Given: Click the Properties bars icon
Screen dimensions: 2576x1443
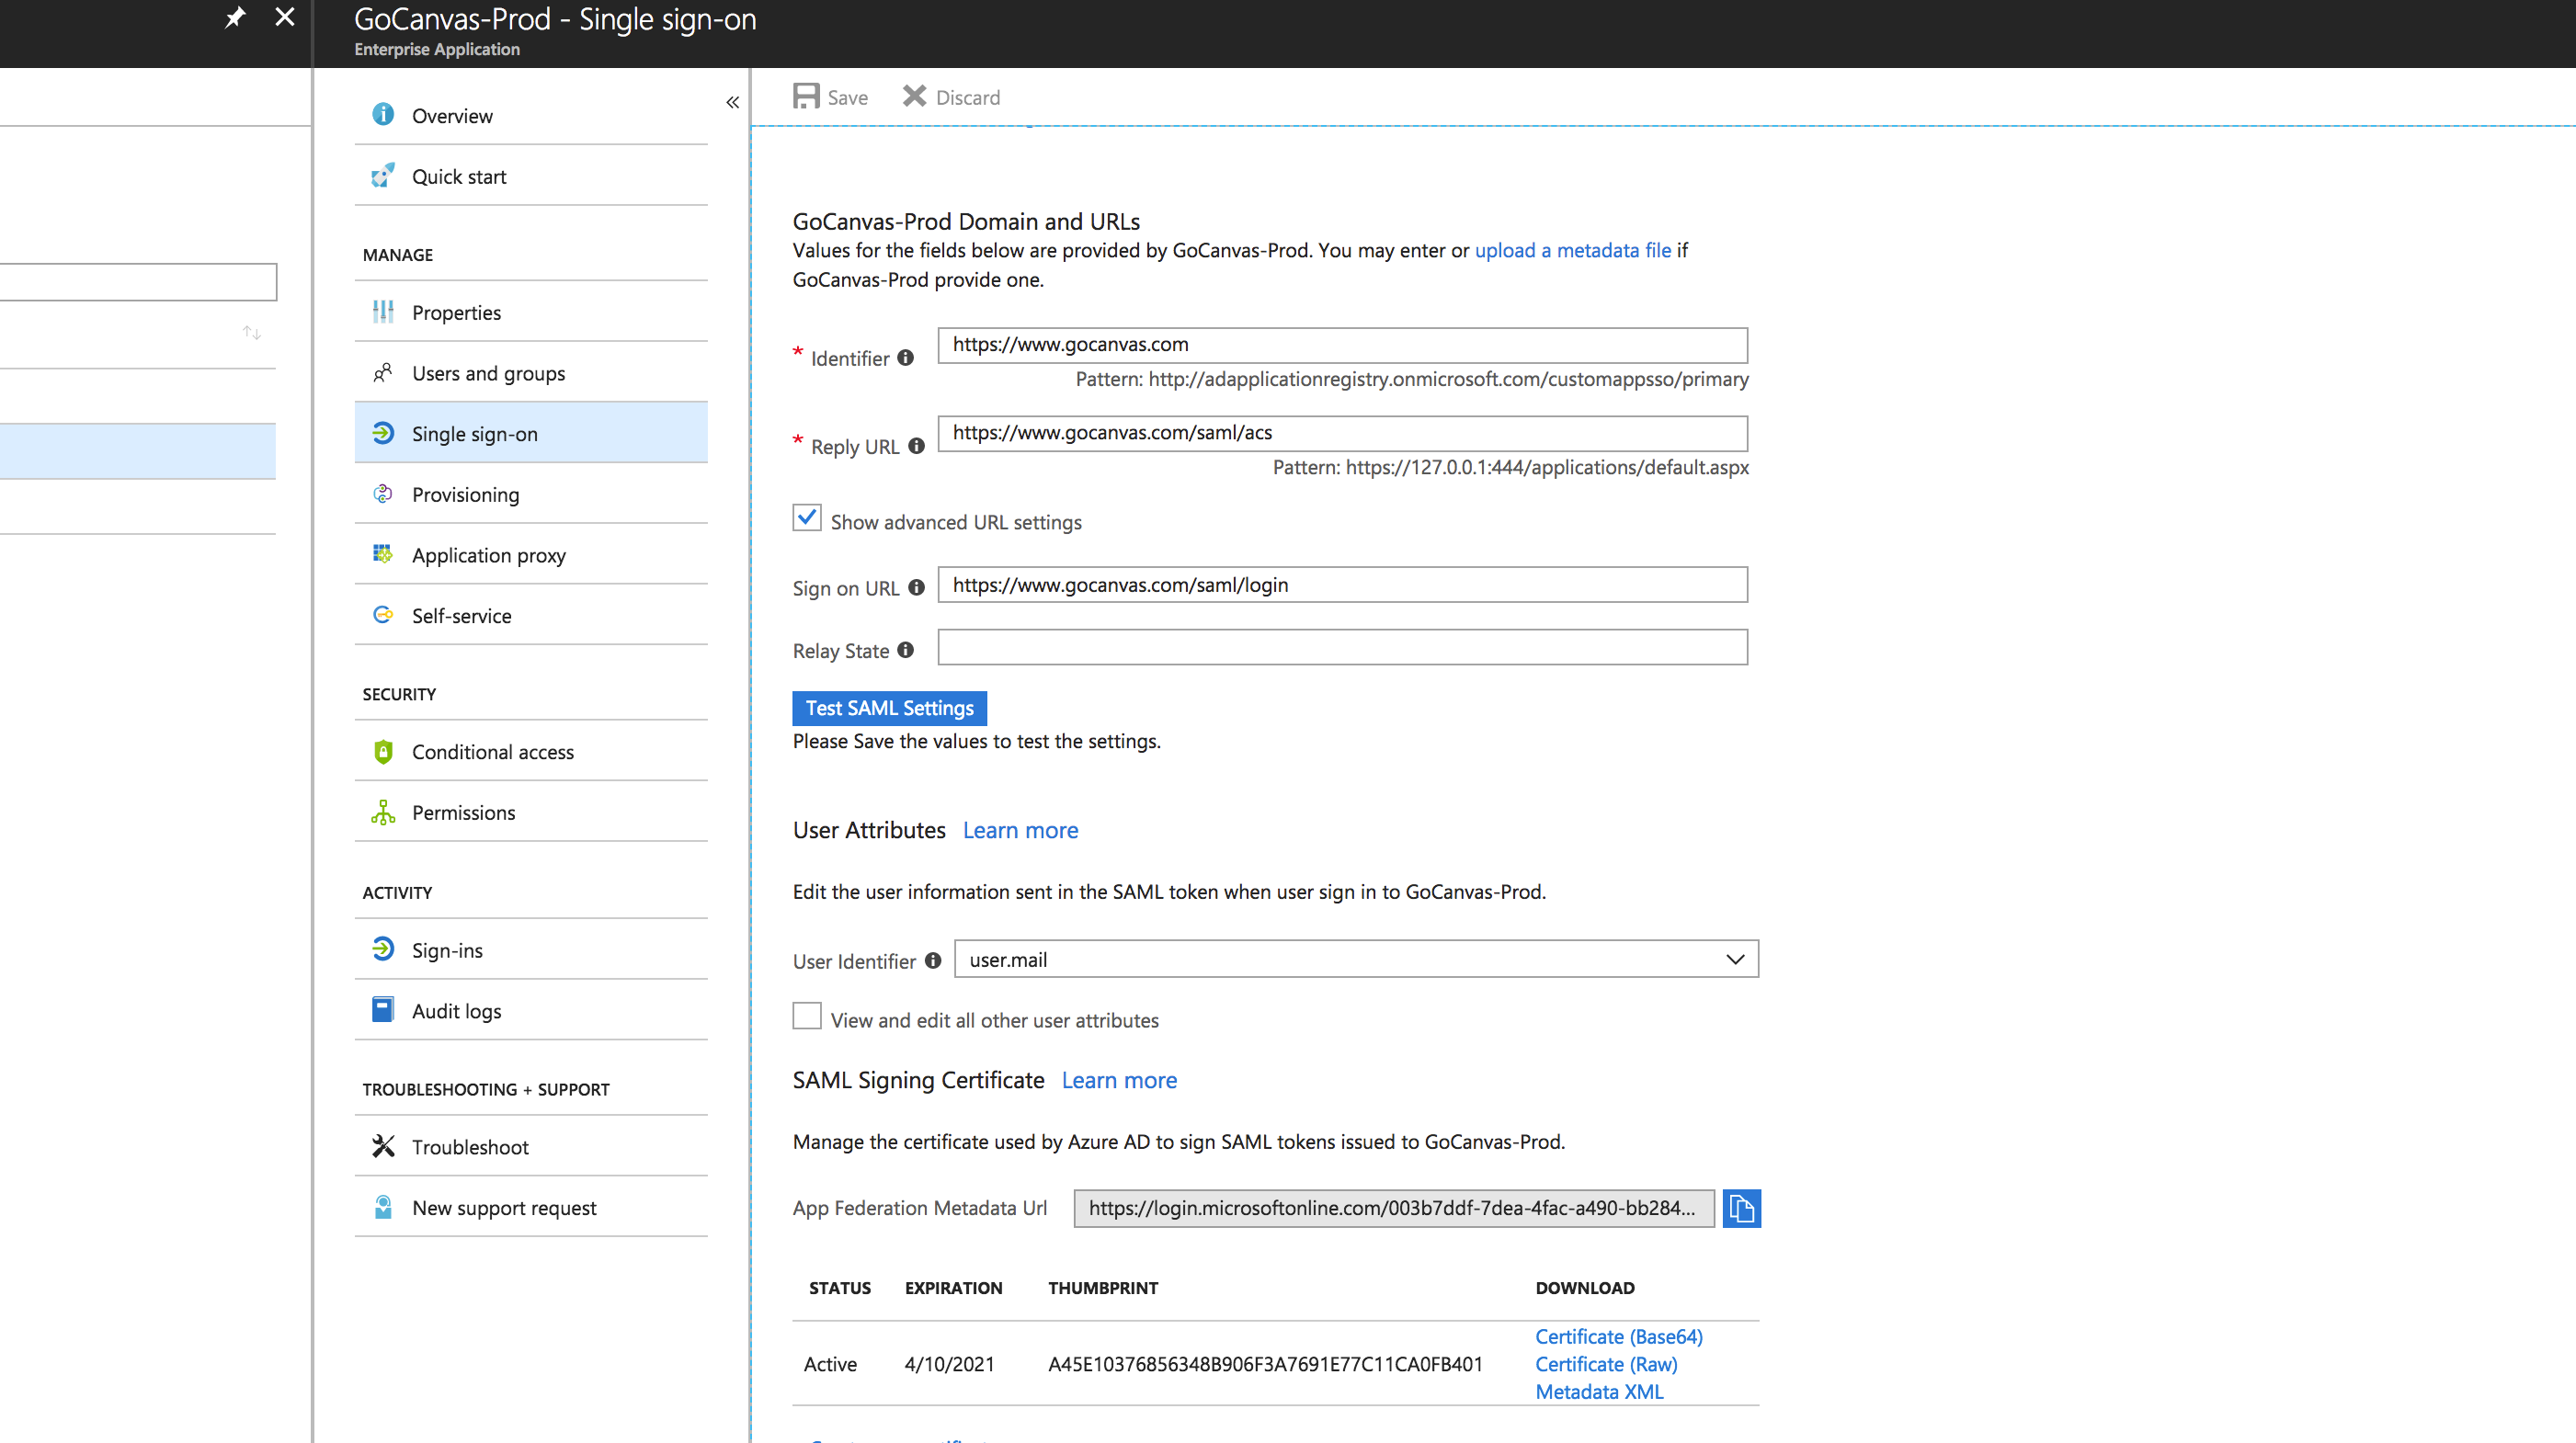Looking at the screenshot, I should click(383, 312).
